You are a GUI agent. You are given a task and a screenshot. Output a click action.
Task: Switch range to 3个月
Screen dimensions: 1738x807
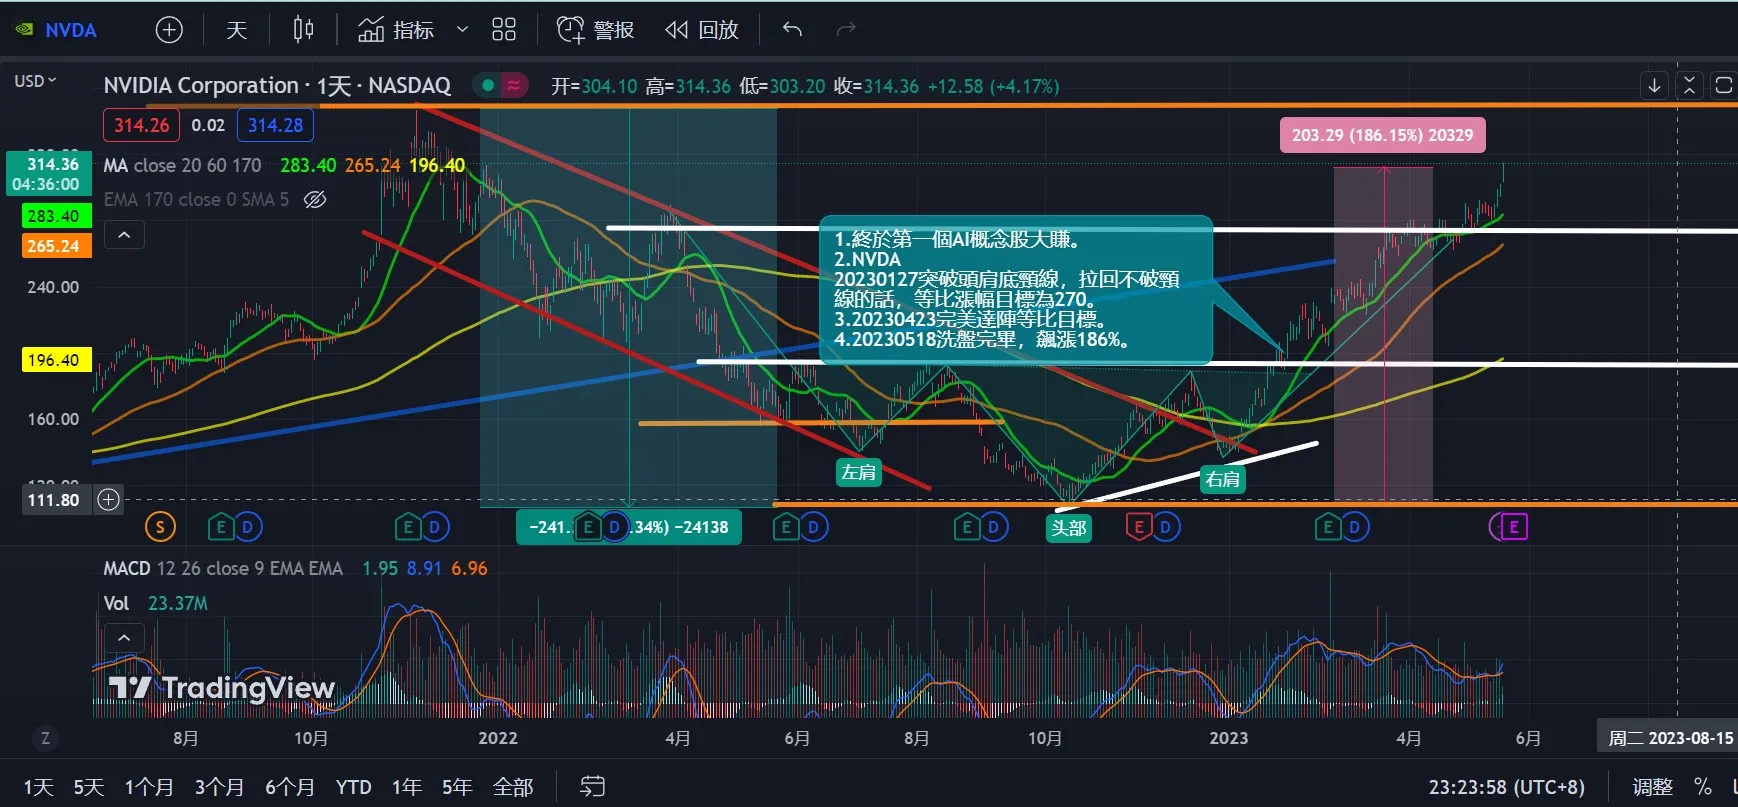[x=219, y=787]
